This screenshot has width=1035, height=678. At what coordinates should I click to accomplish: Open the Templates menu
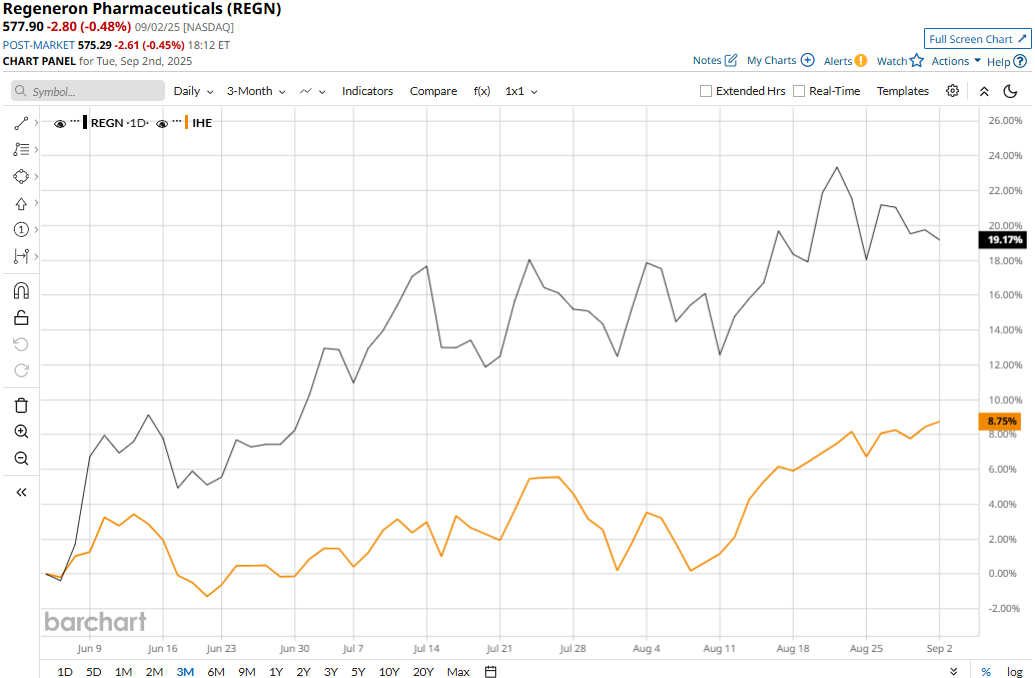pyautogui.click(x=902, y=91)
